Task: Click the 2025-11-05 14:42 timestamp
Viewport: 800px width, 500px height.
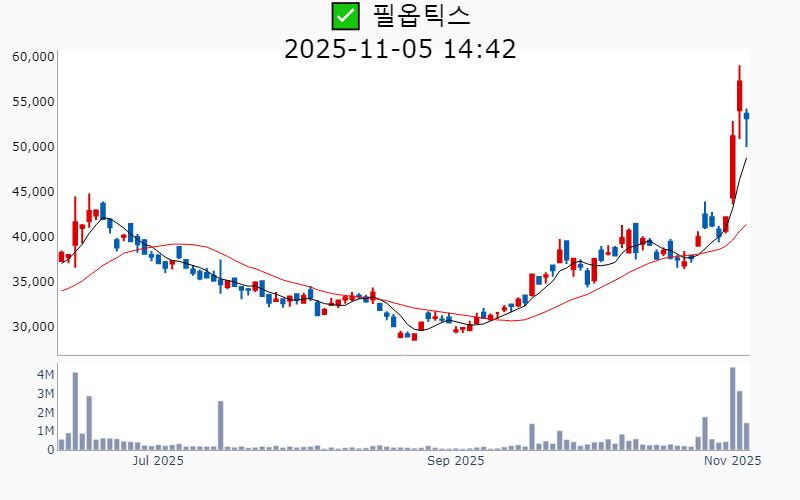Action: [x=400, y=48]
